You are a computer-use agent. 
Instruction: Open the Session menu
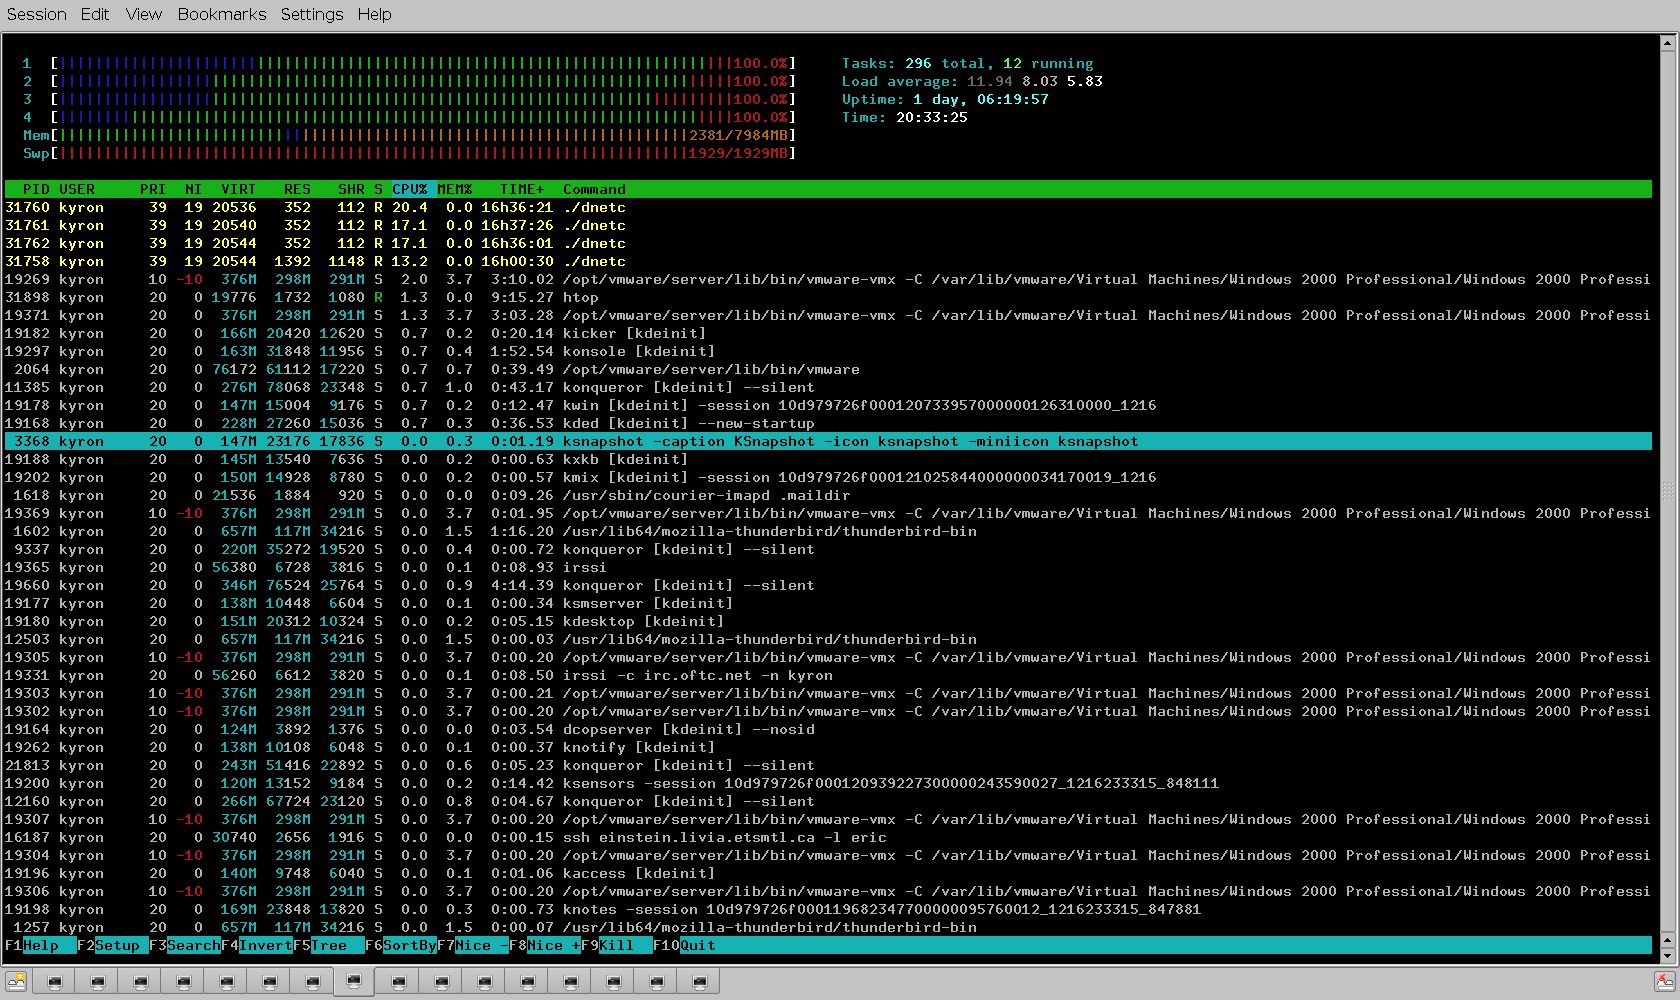(37, 14)
